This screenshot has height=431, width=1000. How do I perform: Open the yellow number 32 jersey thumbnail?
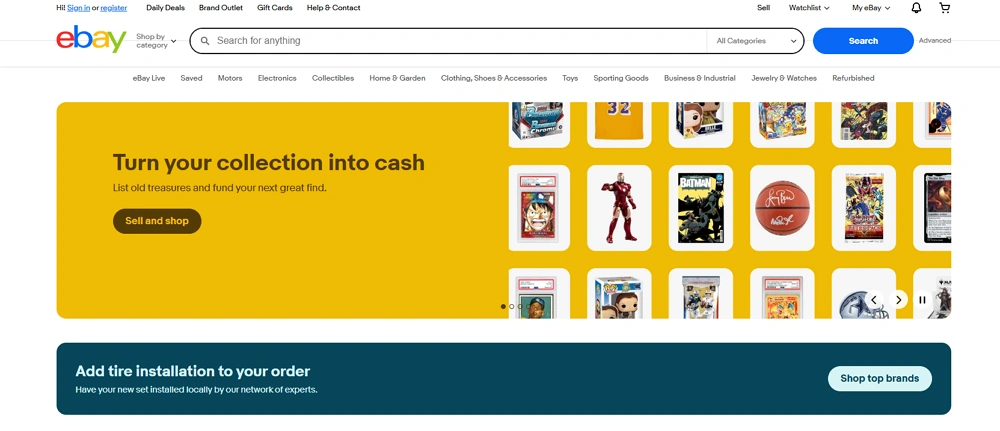pos(619,124)
